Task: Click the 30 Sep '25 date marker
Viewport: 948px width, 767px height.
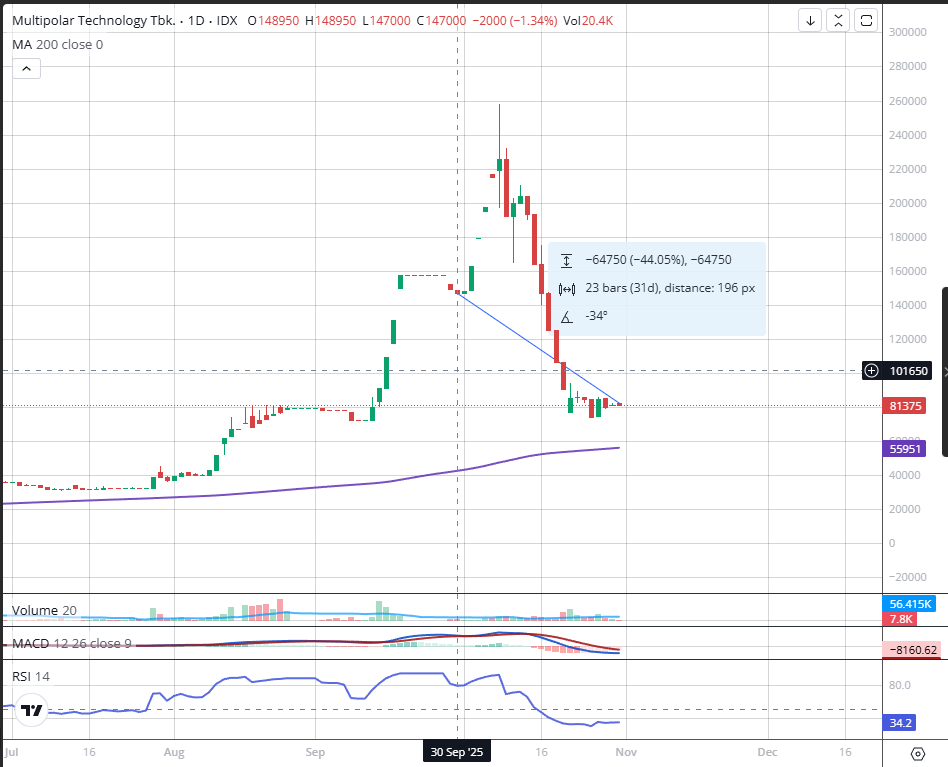Action: tap(457, 752)
